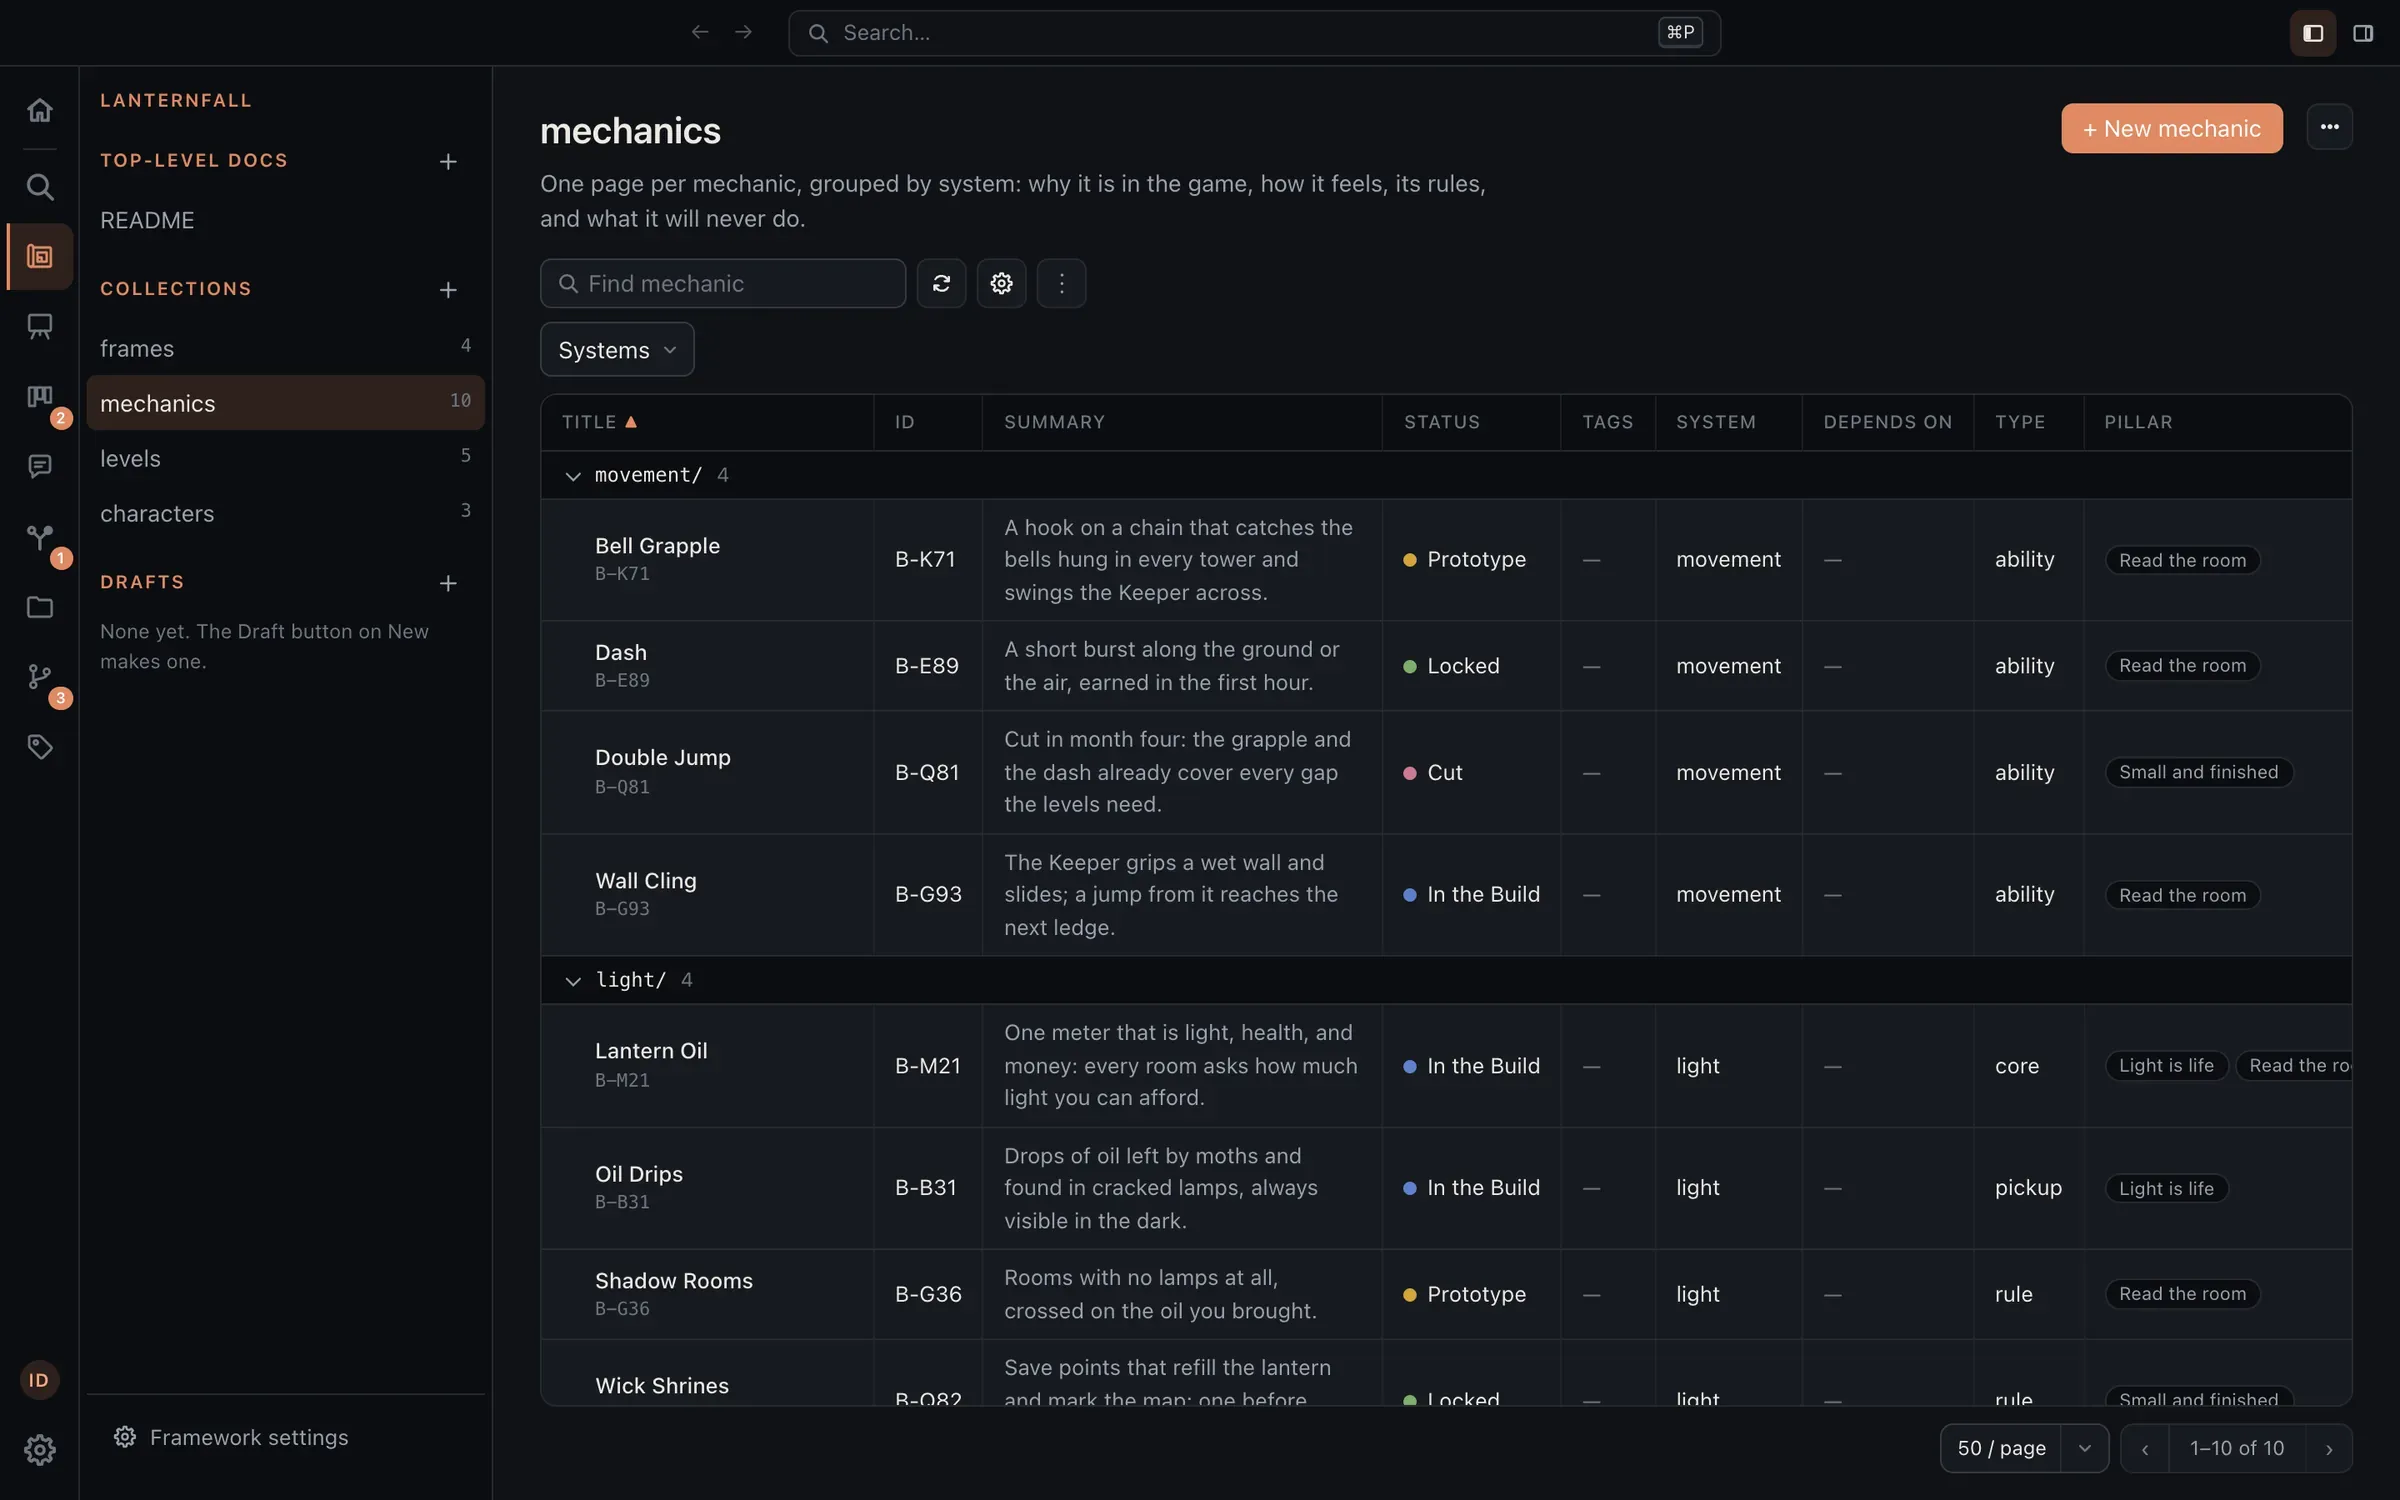Open merge icon with badge 1
Viewport: 2400px width, 1500px height.
click(x=40, y=537)
